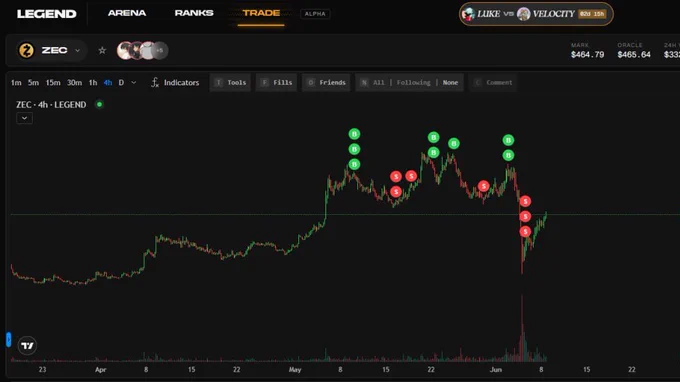This screenshot has height=382, width=680.
Task: Switch chart to D timeframe
Action: pyautogui.click(x=121, y=82)
